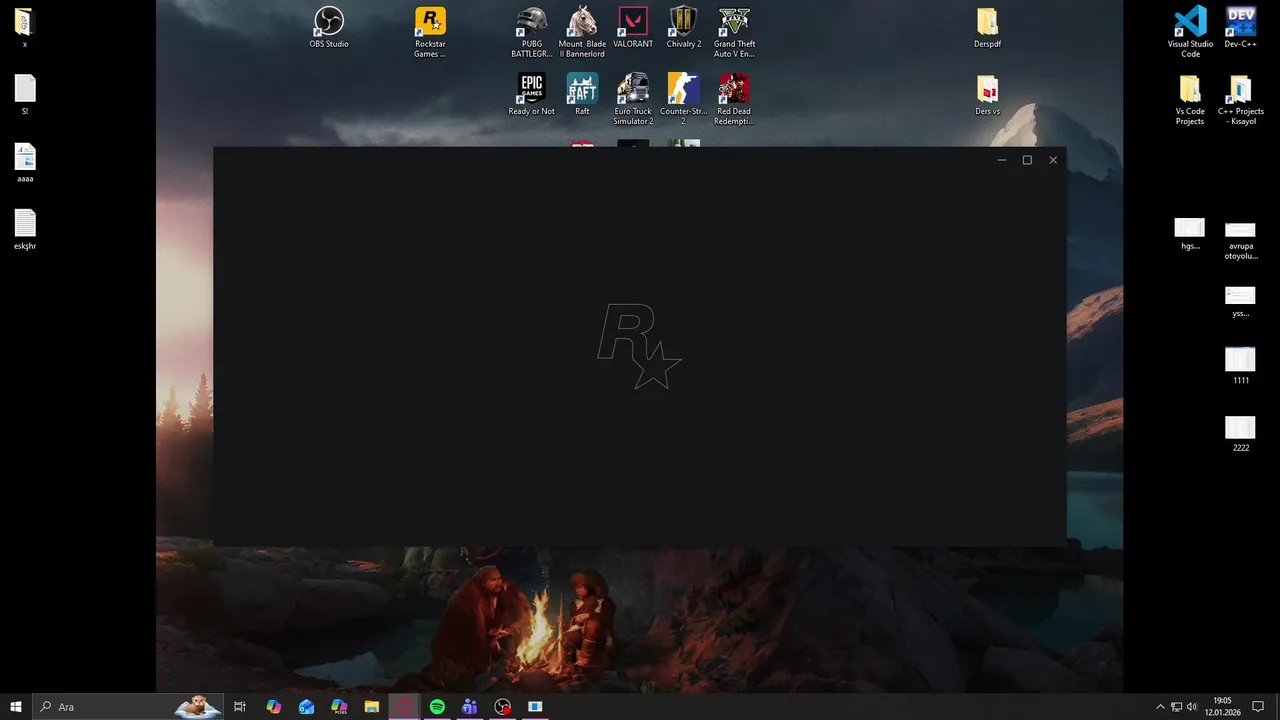1280x720 pixels.
Task: Open Microsoft 365 from the taskbar
Action: coord(339,707)
